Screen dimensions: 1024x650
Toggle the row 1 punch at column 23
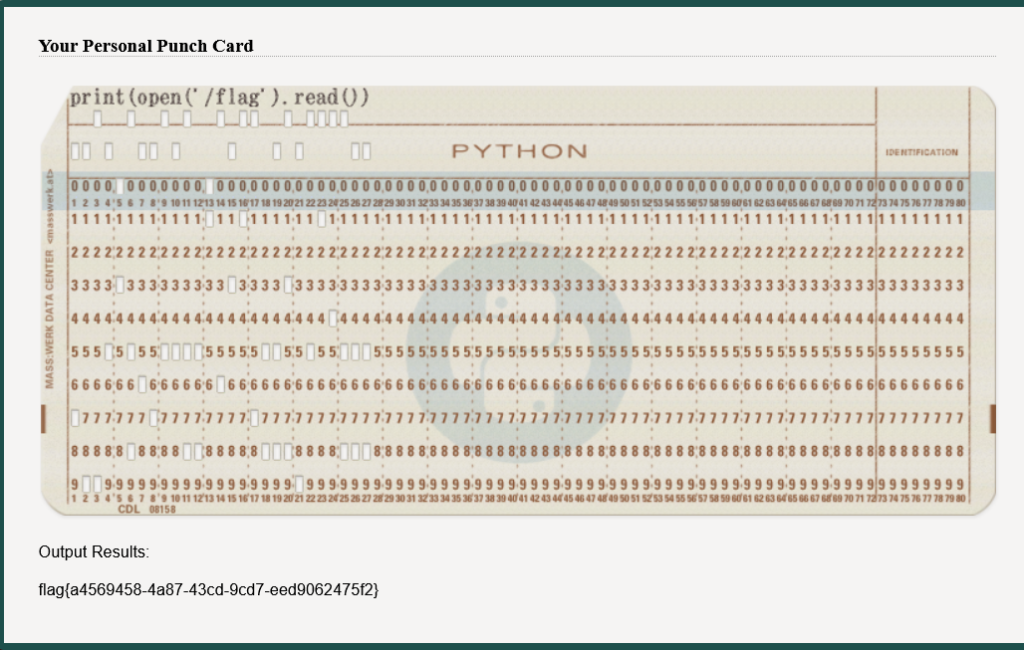click(x=322, y=219)
